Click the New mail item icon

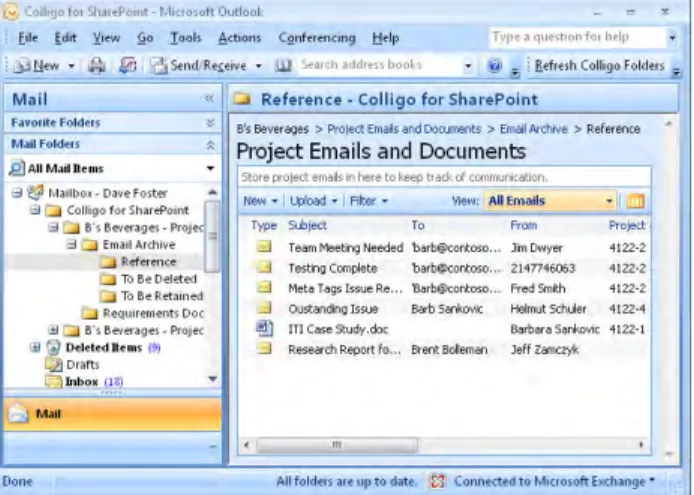tap(22, 66)
